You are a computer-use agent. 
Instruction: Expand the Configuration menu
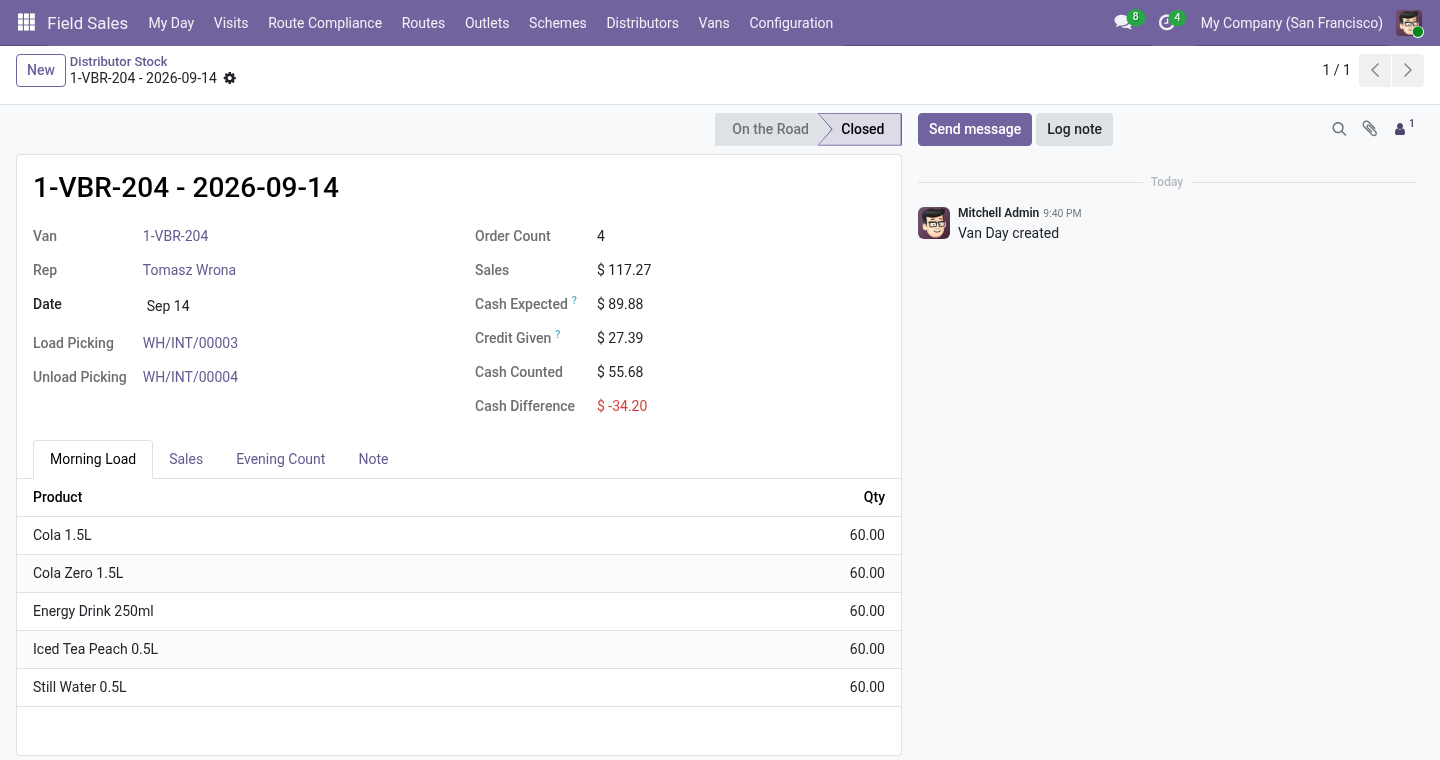pyautogui.click(x=791, y=23)
